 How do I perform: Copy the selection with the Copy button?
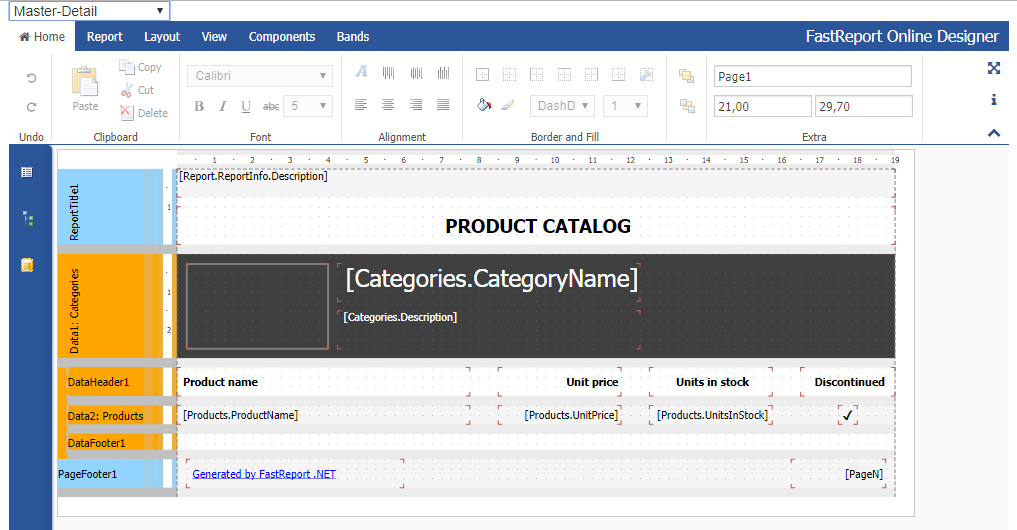140,67
